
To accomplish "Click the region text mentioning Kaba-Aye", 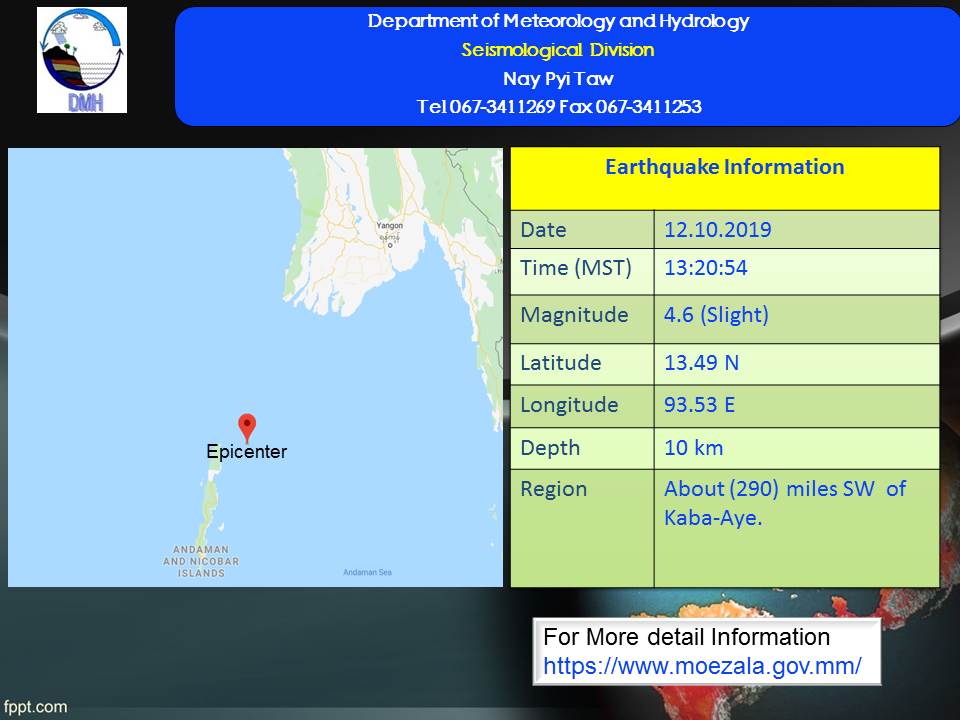I will click(784, 503).
